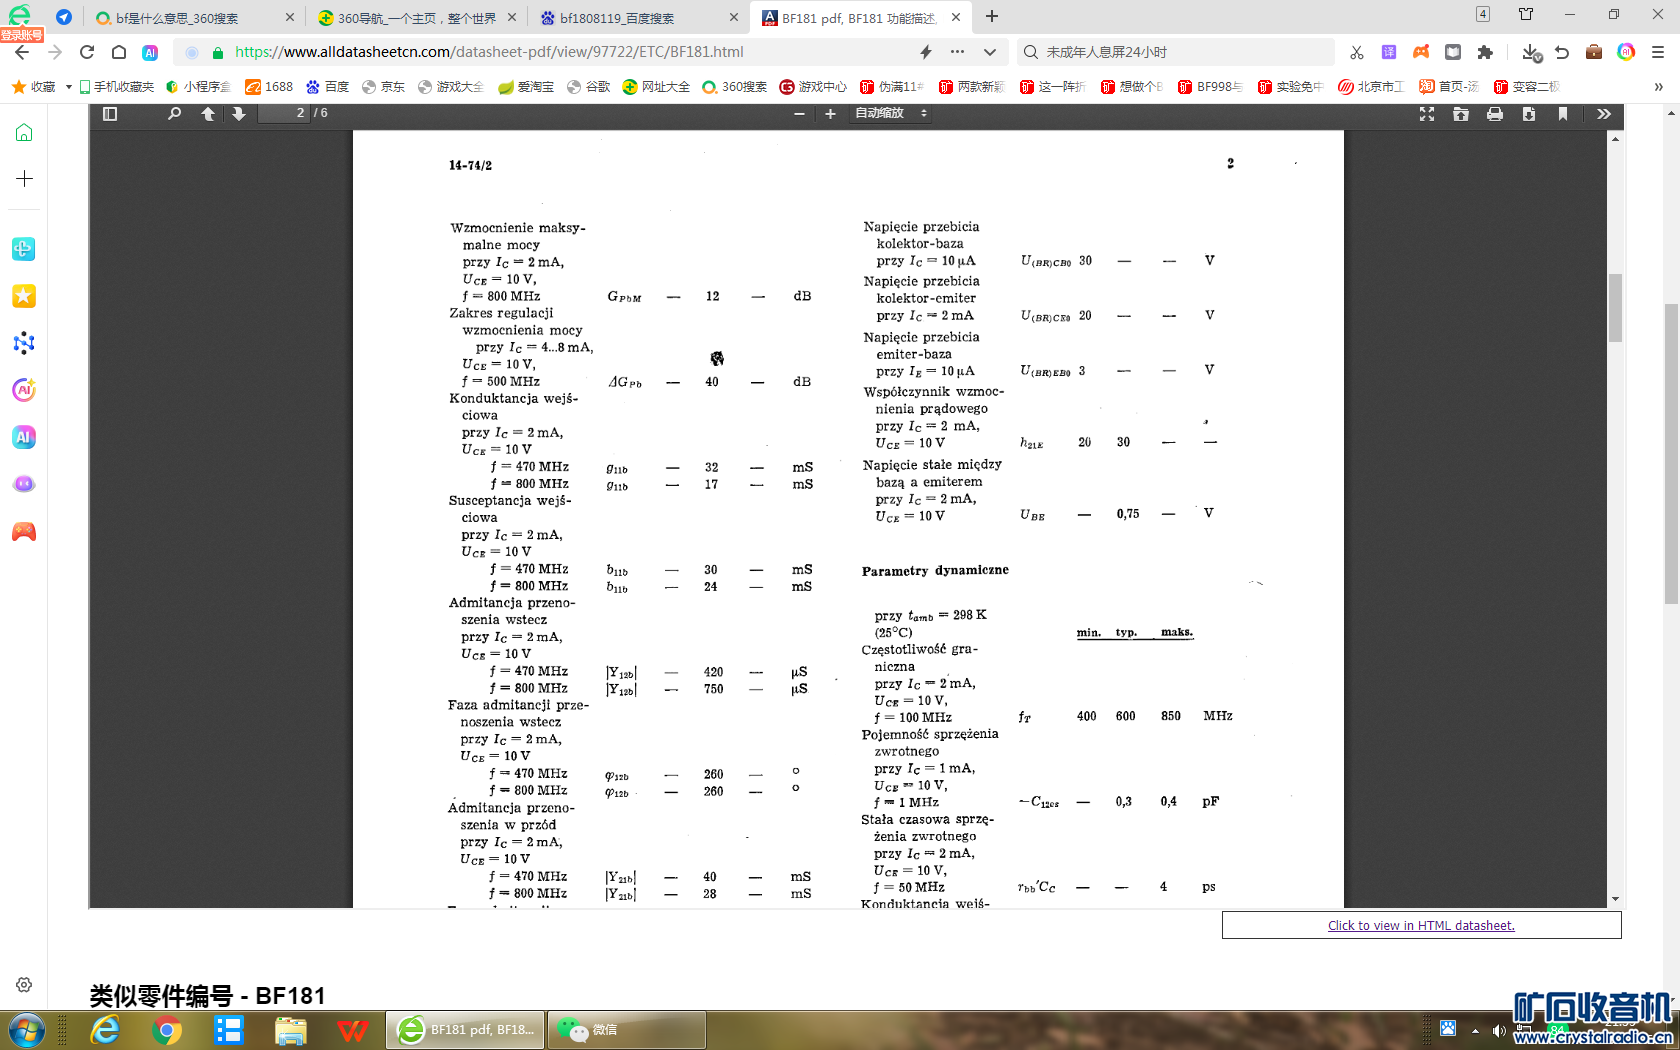This screenshot has width=1680, height=1050.
Task: Switch to the bf1808119_百度搜索 tab
Action: [637, 18]
